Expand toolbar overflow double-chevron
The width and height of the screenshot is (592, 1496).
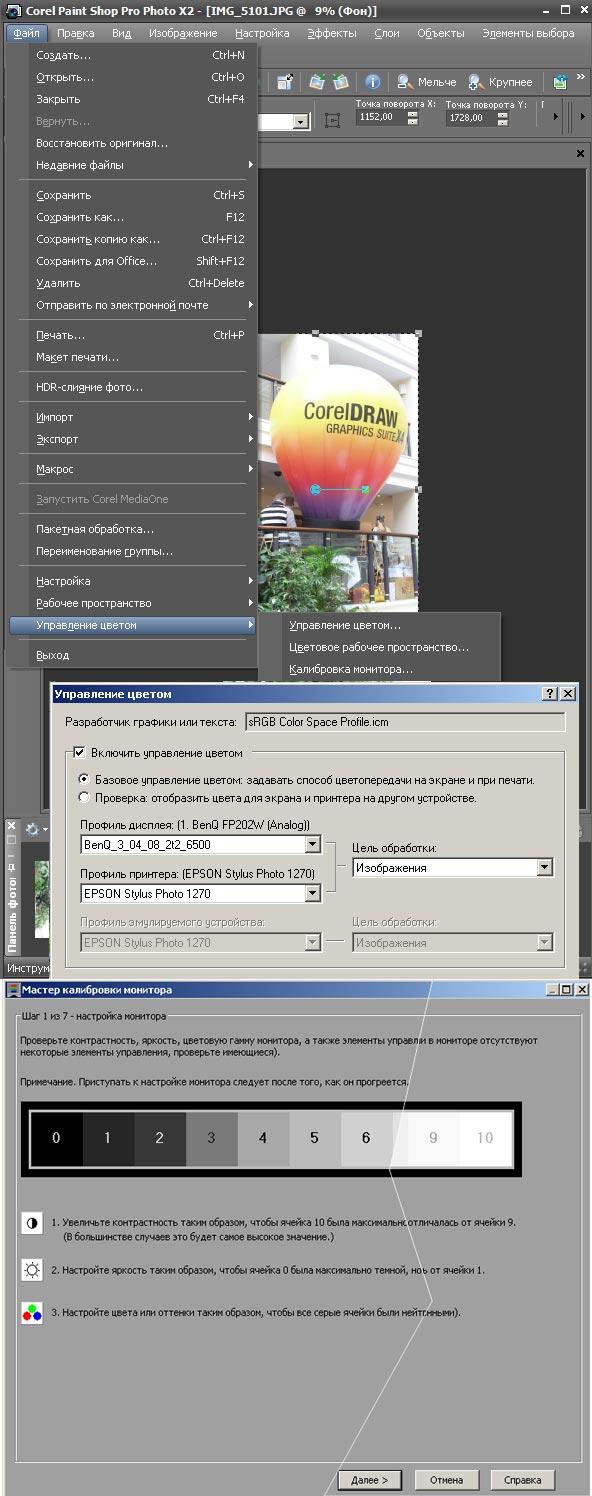click(x=580, y=76)
